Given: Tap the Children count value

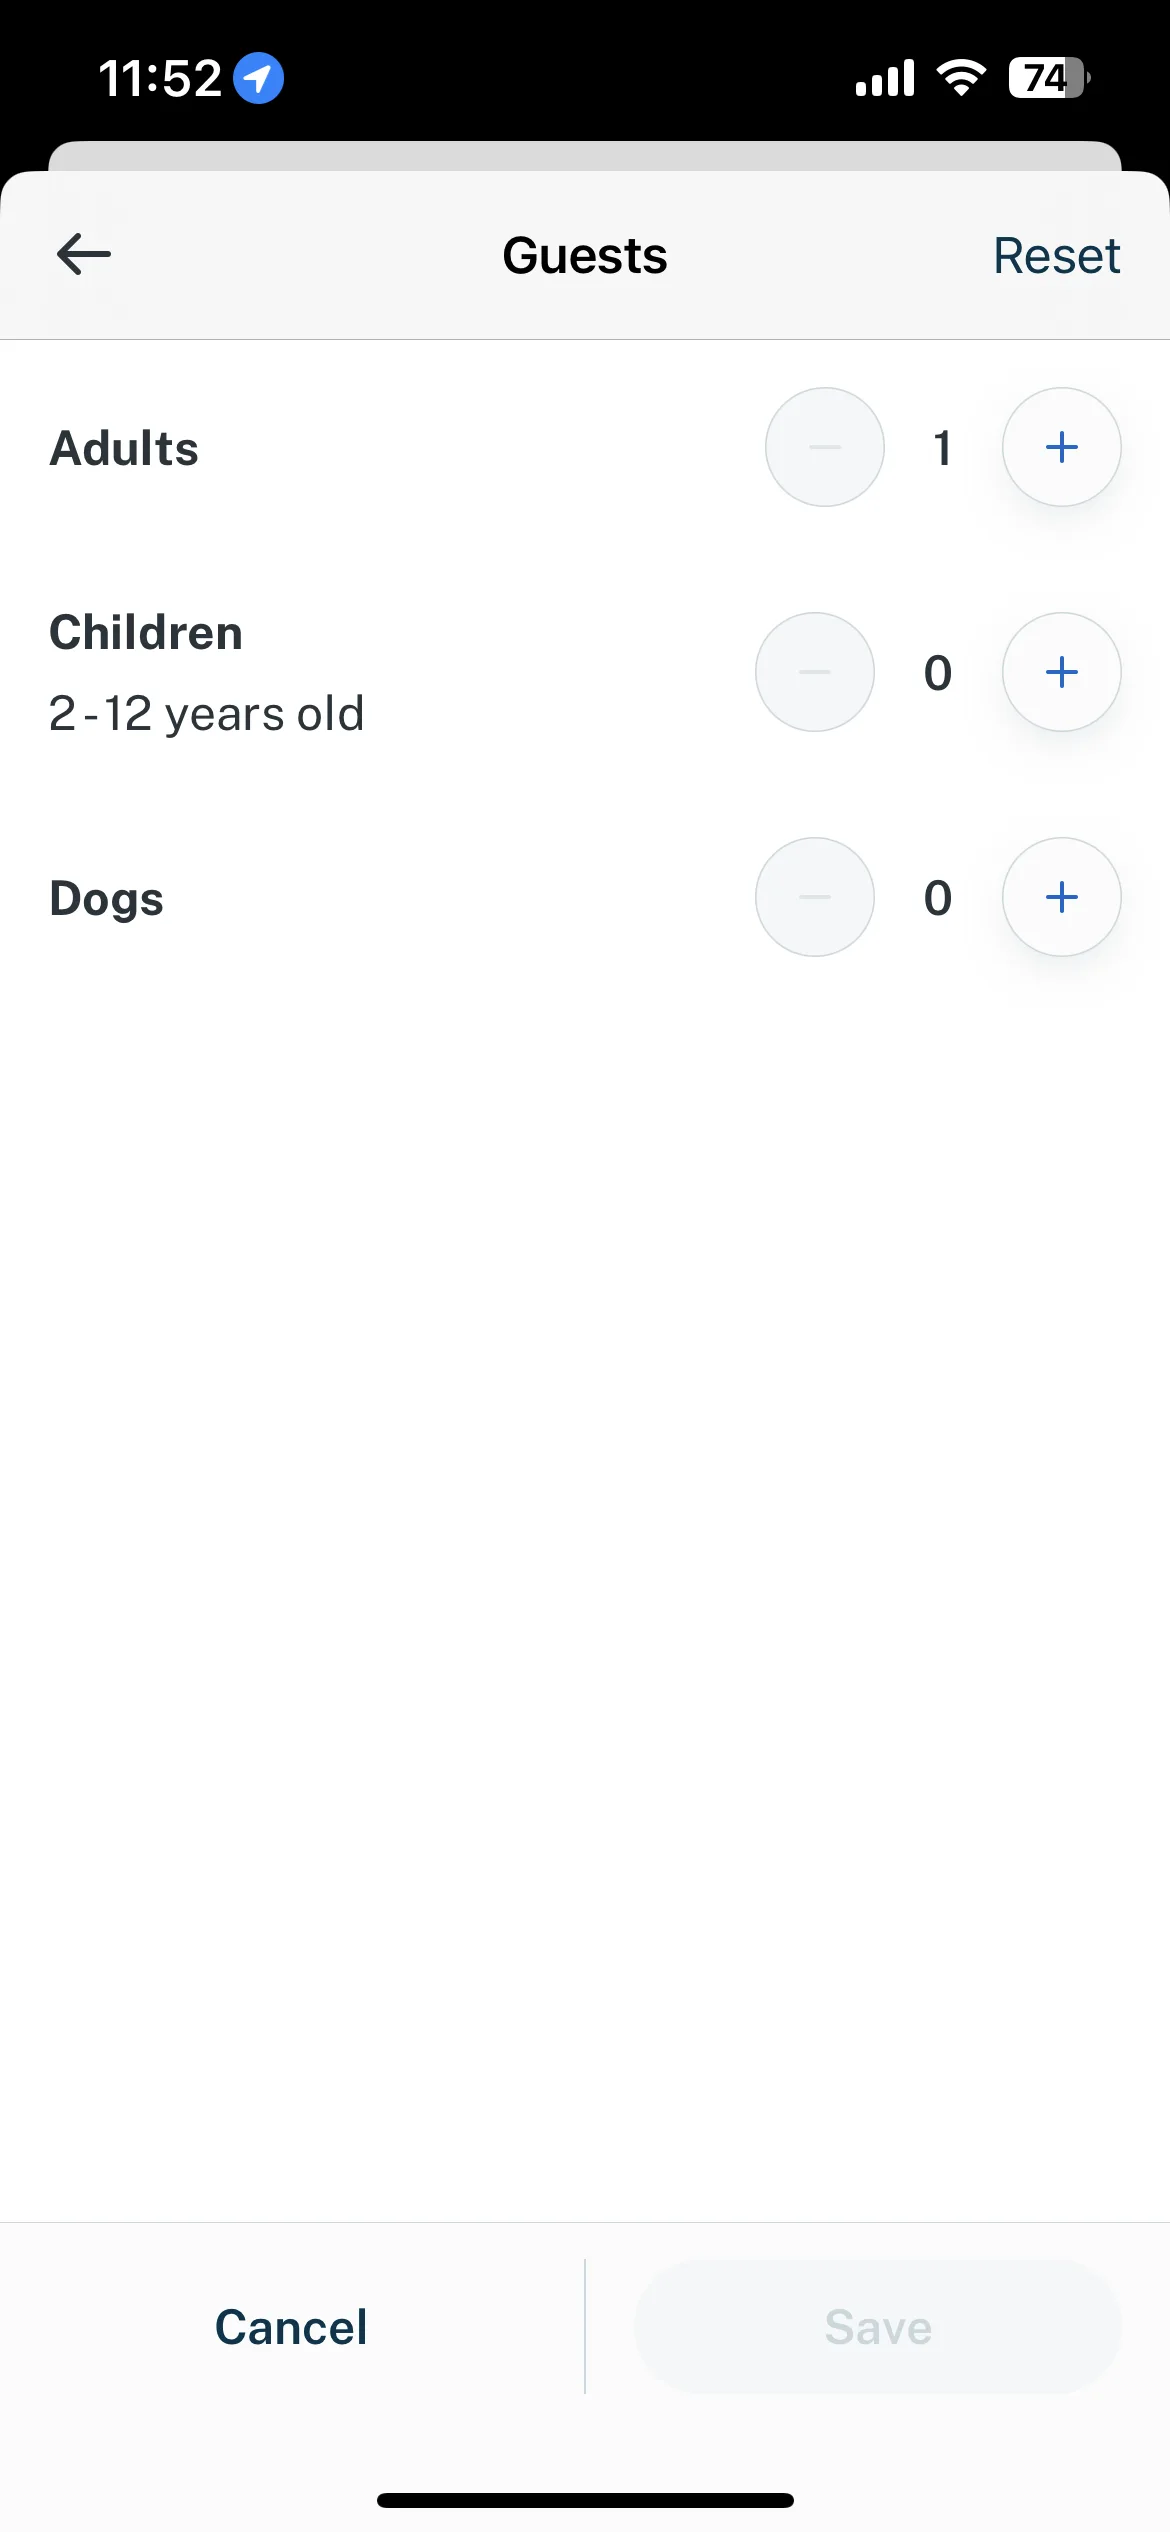Looking at the screenshot, I should [x=938, y=673].
